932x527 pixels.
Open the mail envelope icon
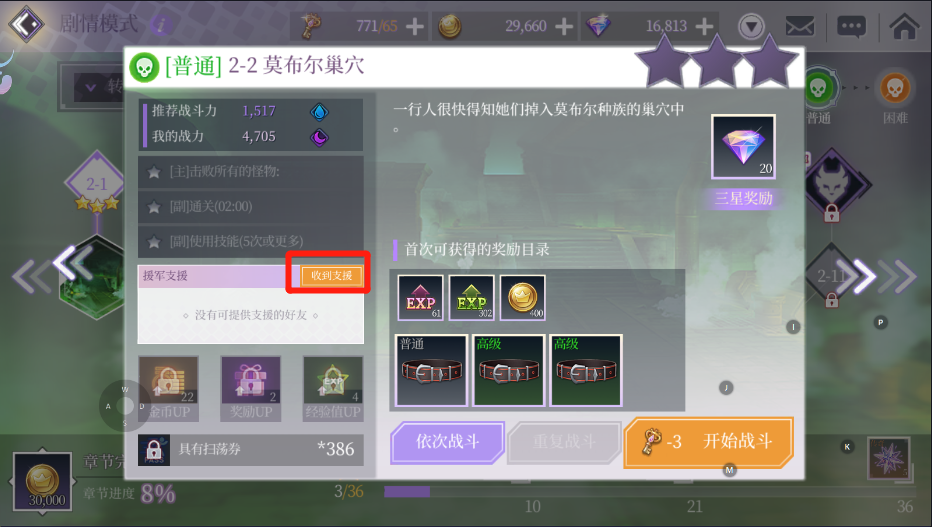tap(799, 26)
